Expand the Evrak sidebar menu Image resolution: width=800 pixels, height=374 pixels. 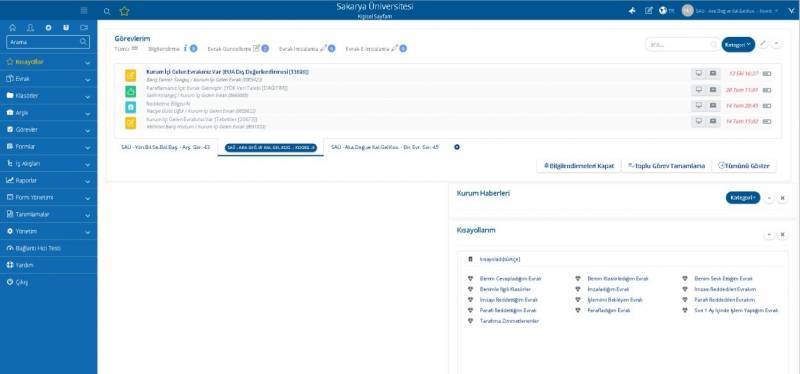pos(48,79)
